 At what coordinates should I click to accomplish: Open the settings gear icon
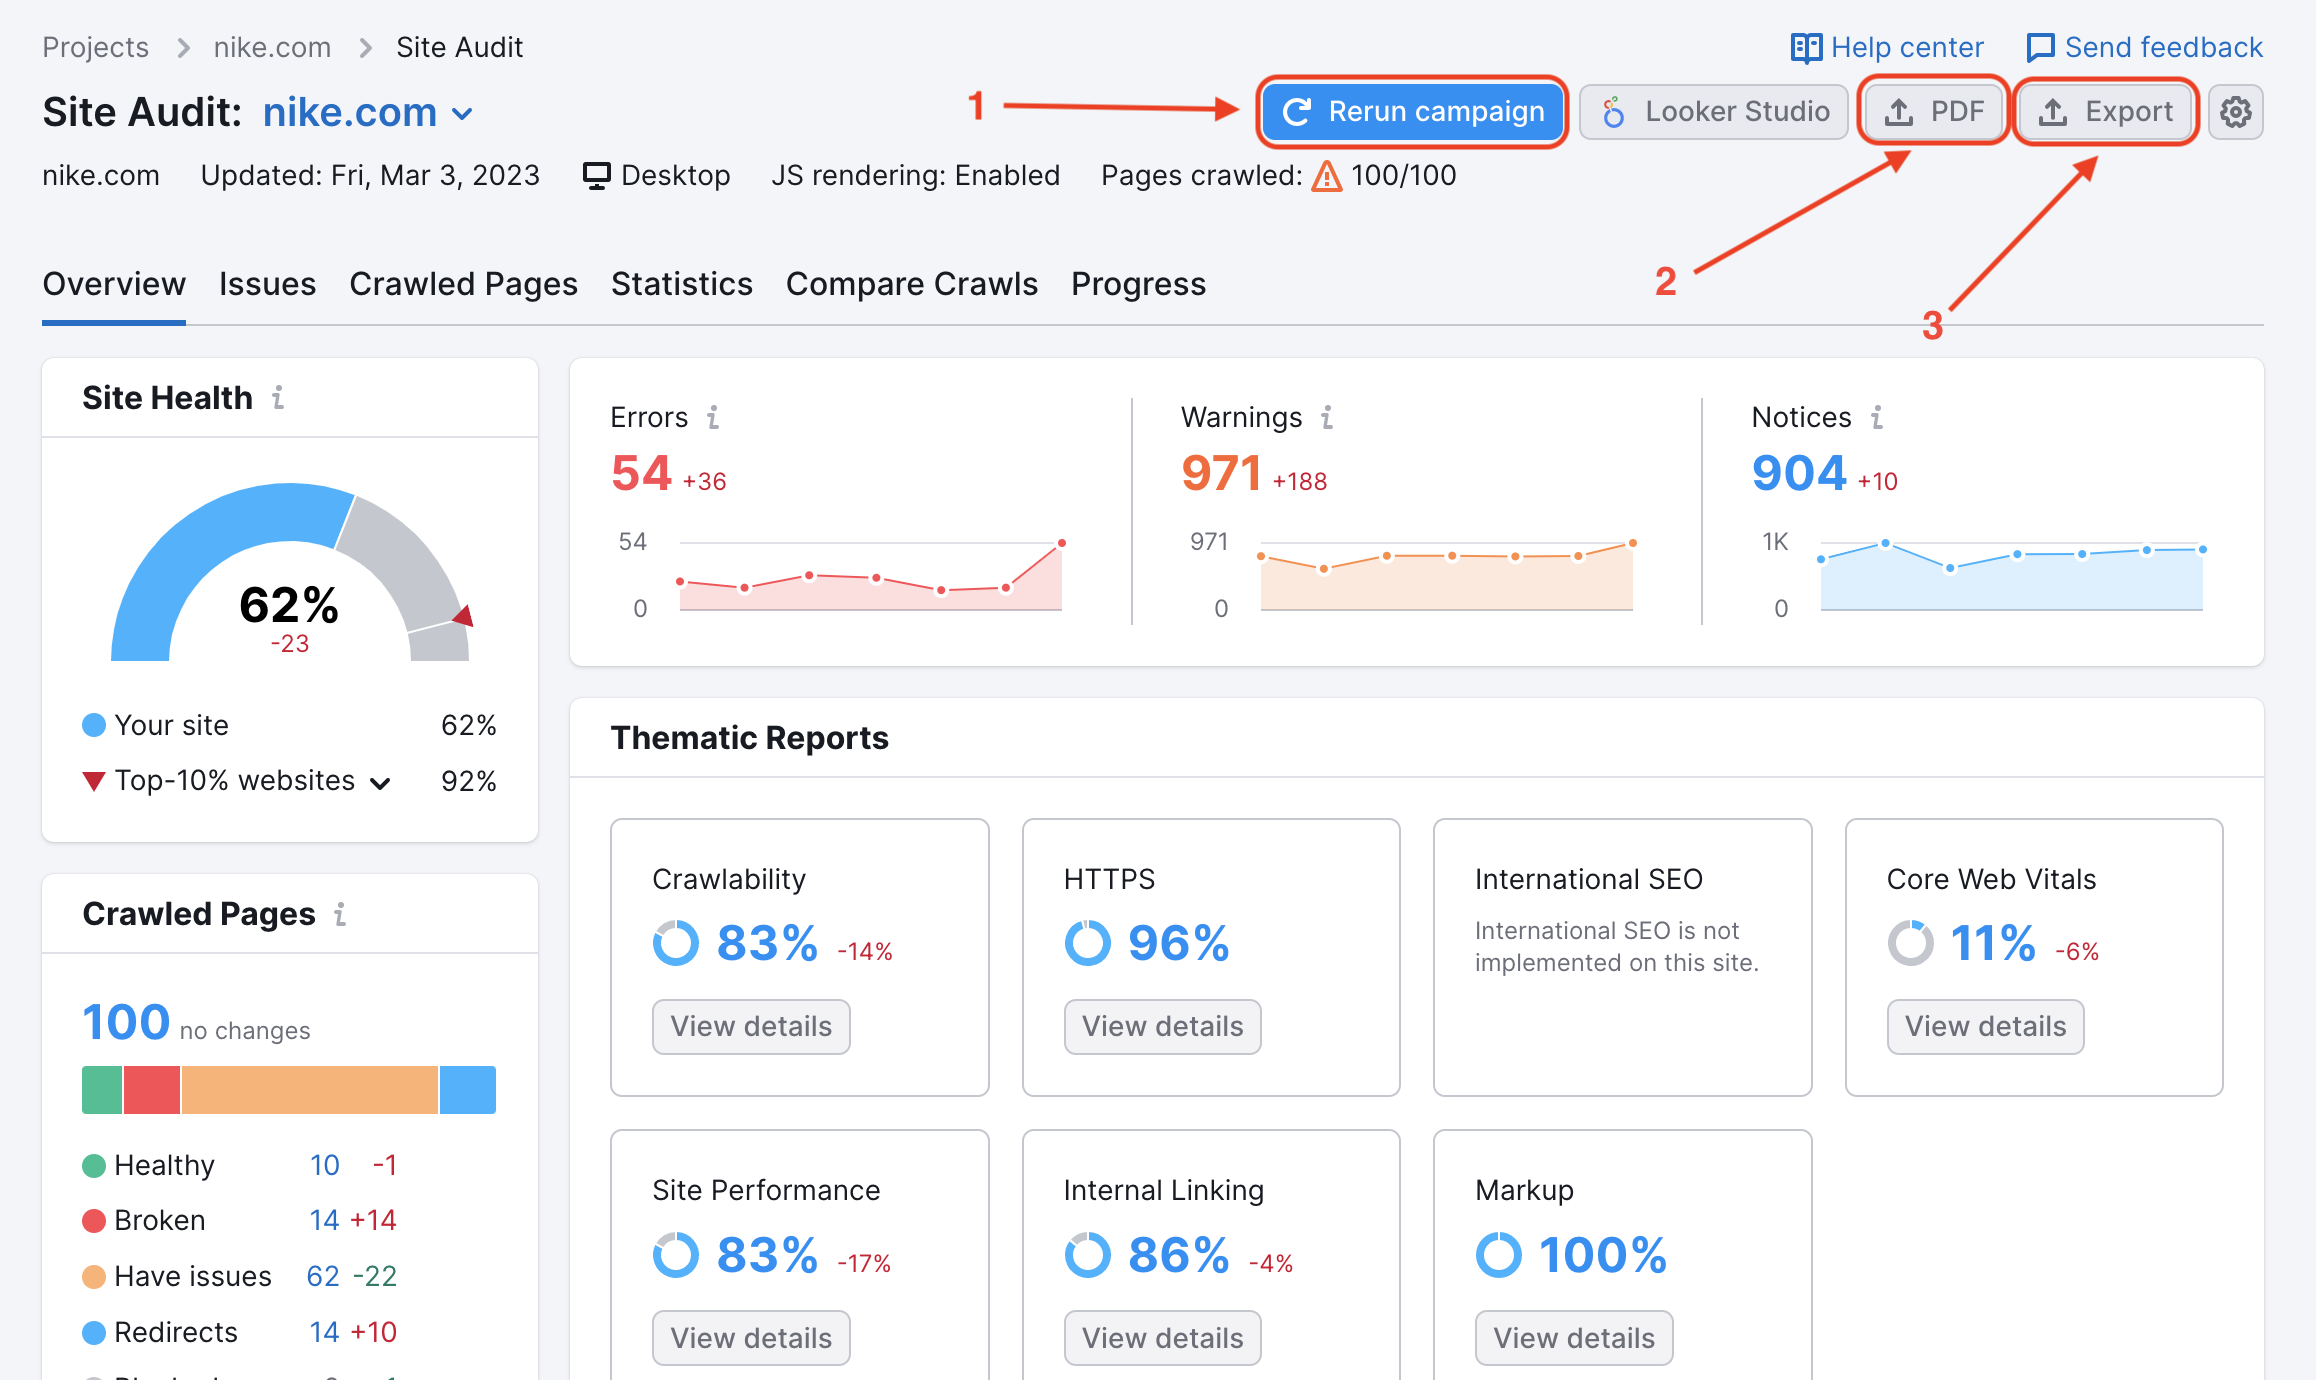coord(2235,112)
